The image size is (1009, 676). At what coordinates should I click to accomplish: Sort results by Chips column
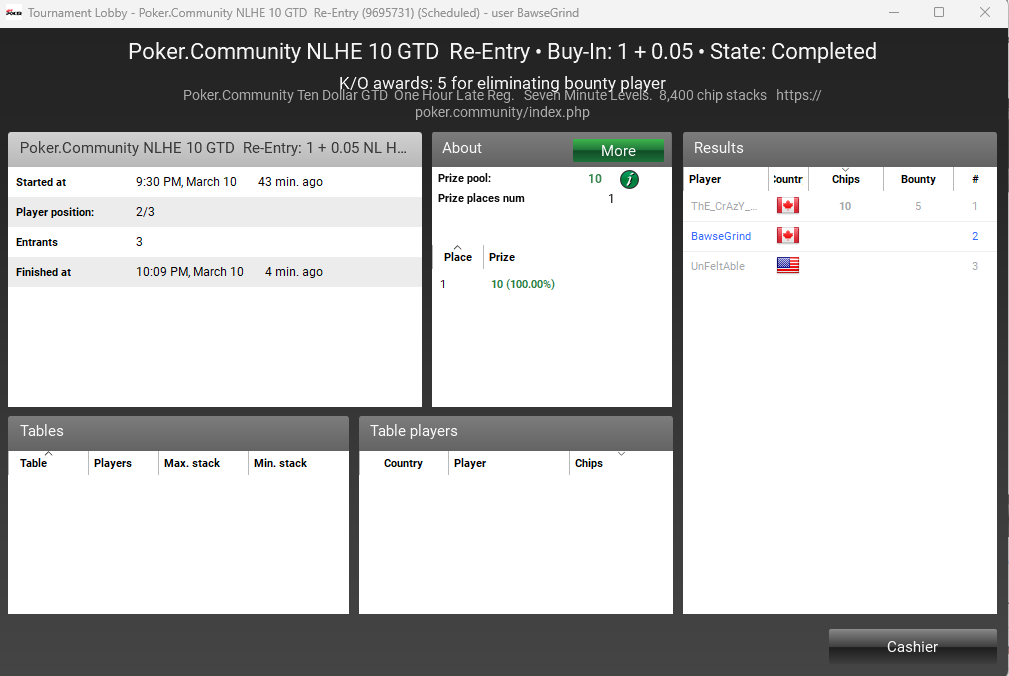click(x=846, y=179)
